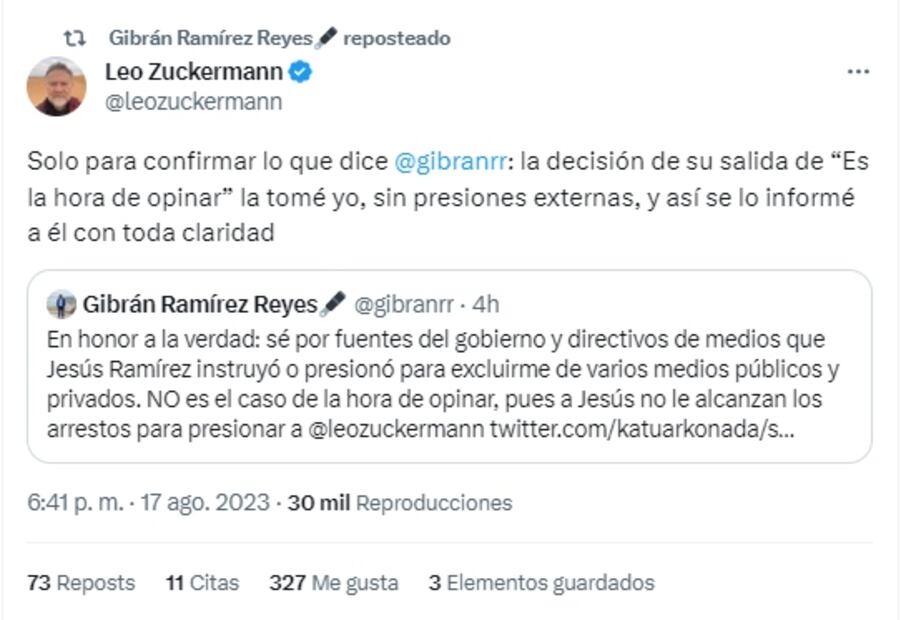906x620 pixels.
Task: Click the 3 Elementos guardados count
Action: (x=541, y=583)
